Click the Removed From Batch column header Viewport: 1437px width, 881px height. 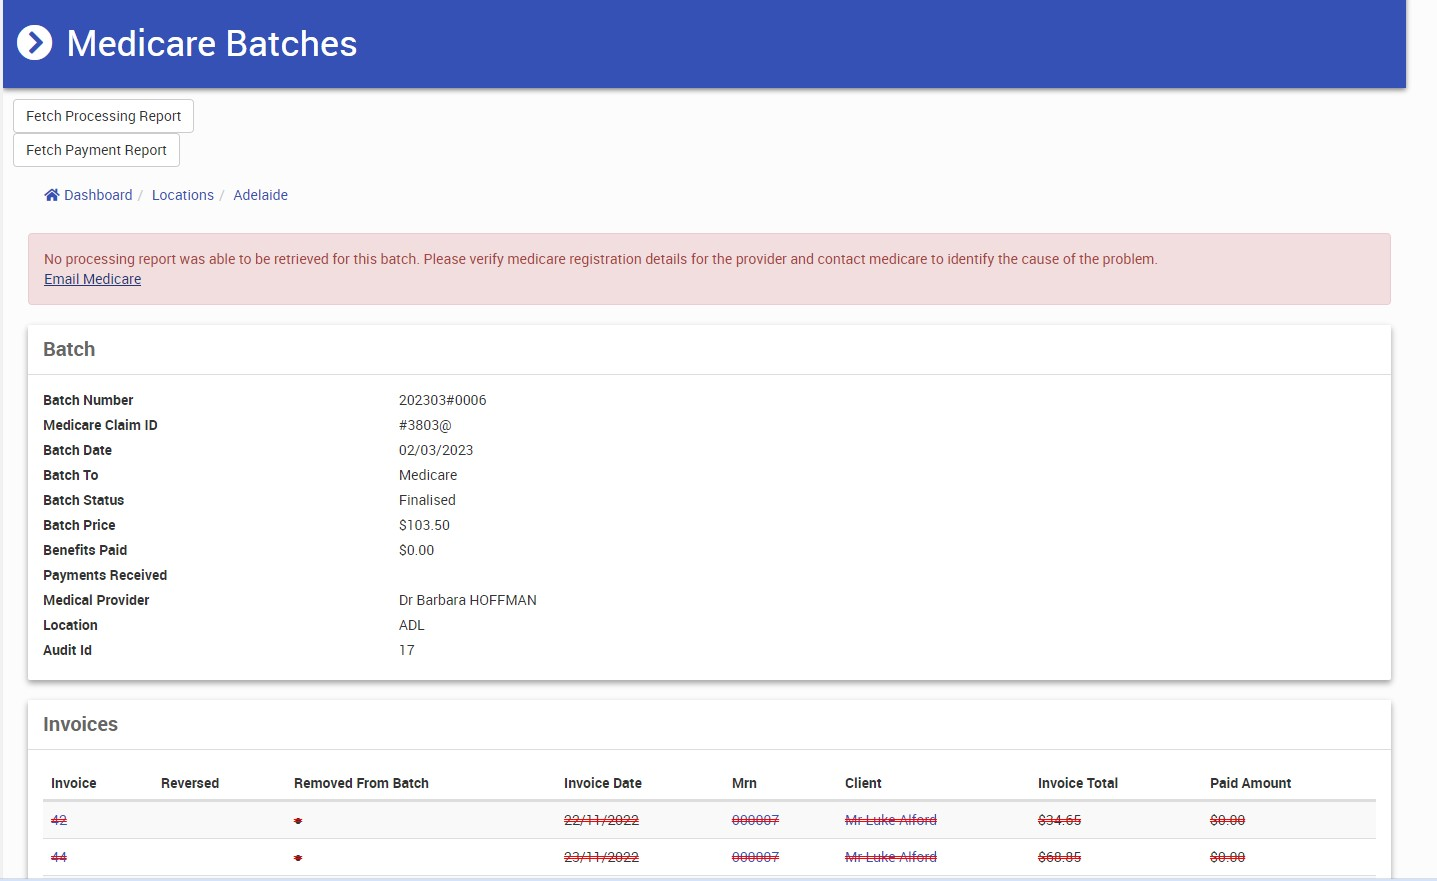361,783
